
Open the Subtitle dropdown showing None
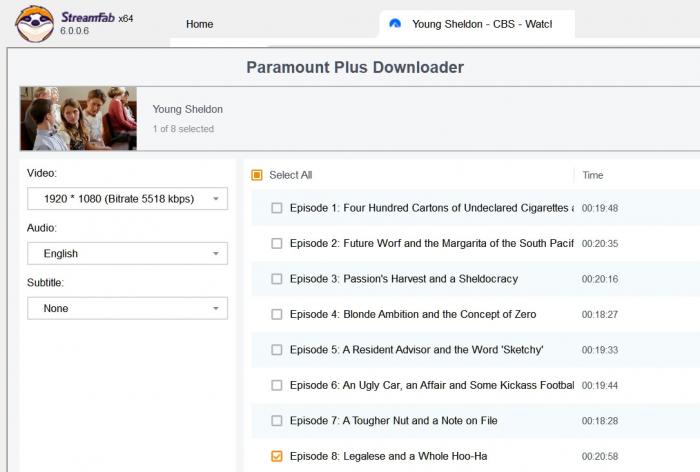128,309
